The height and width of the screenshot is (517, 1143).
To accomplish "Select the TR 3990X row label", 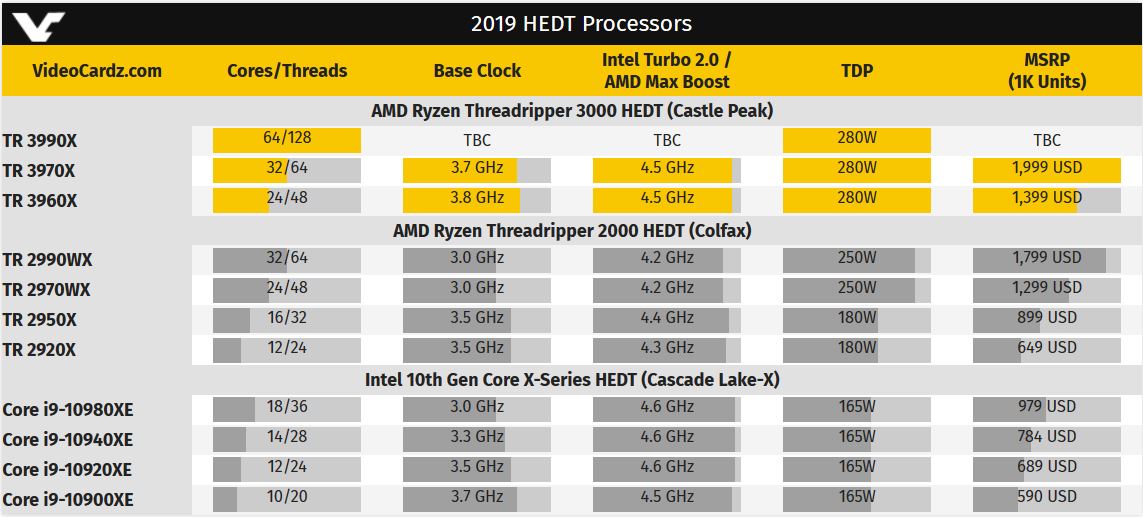I will pos(40,141).
